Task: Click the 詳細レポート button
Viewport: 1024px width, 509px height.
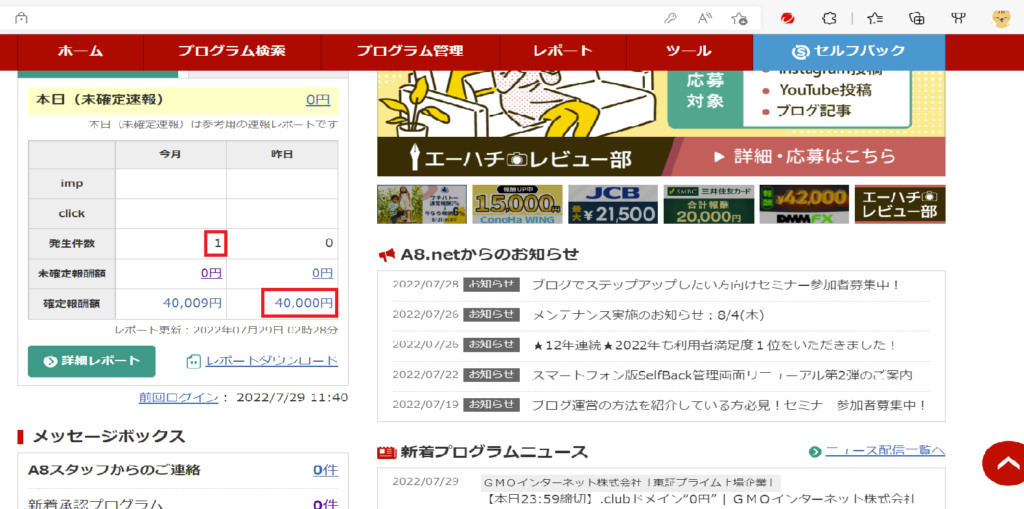Action: click(91, 361)
